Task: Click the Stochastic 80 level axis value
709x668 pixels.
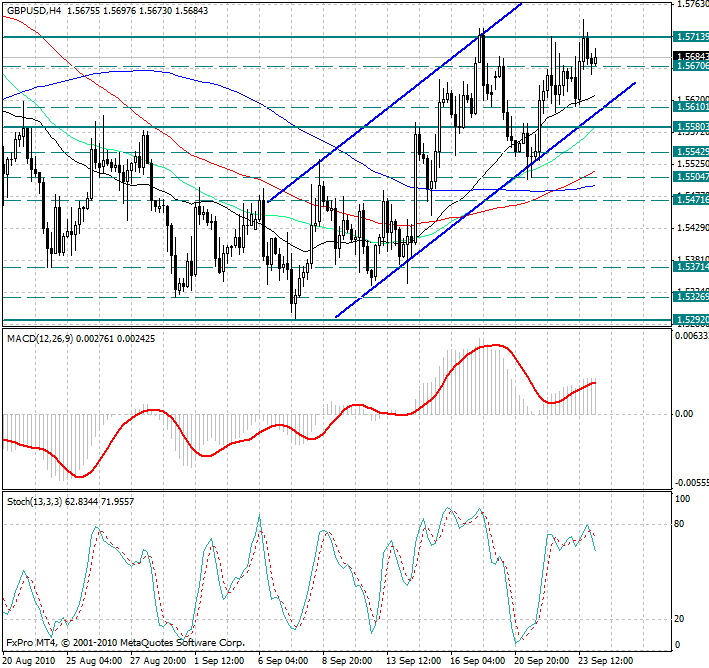Action: 679,524
